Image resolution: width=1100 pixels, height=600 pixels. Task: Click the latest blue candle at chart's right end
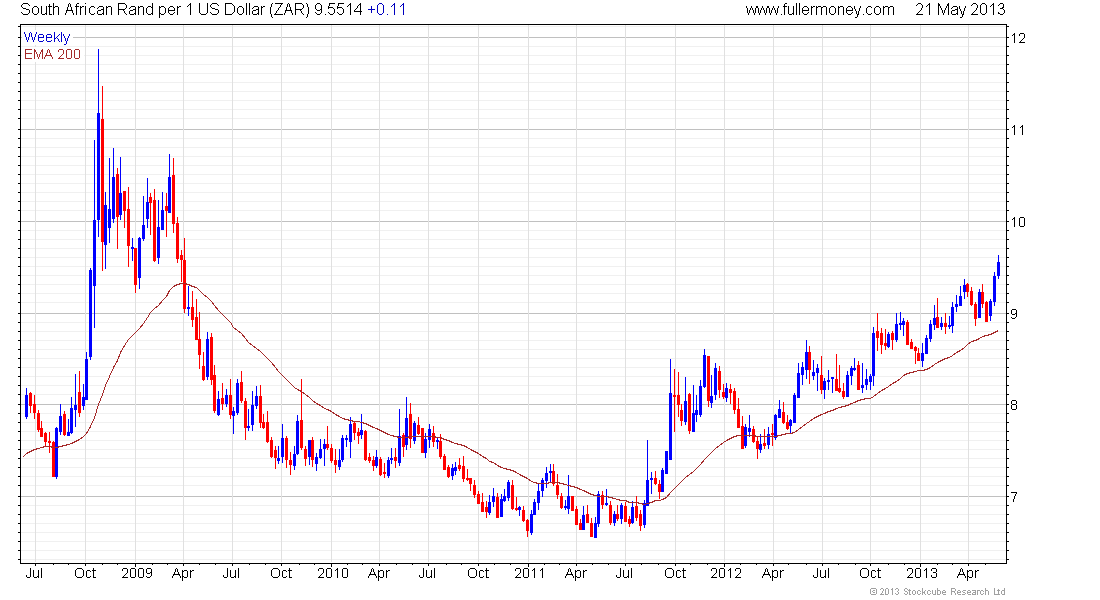[x=998, y=267]
